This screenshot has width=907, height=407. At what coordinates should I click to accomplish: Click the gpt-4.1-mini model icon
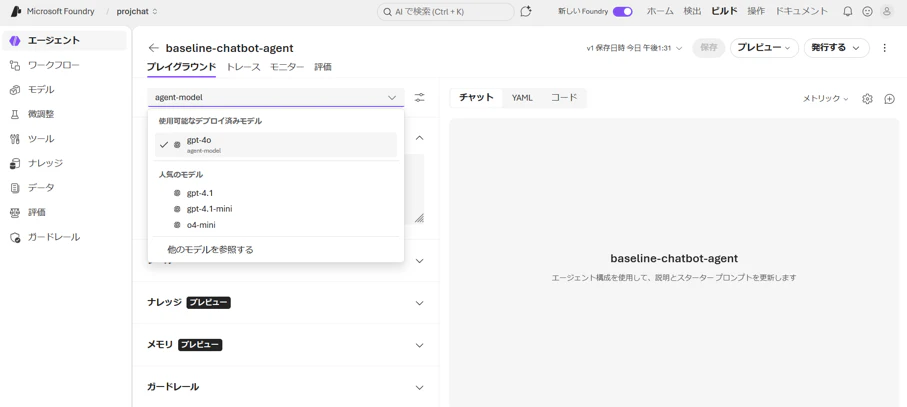click(x=177, y=209)
